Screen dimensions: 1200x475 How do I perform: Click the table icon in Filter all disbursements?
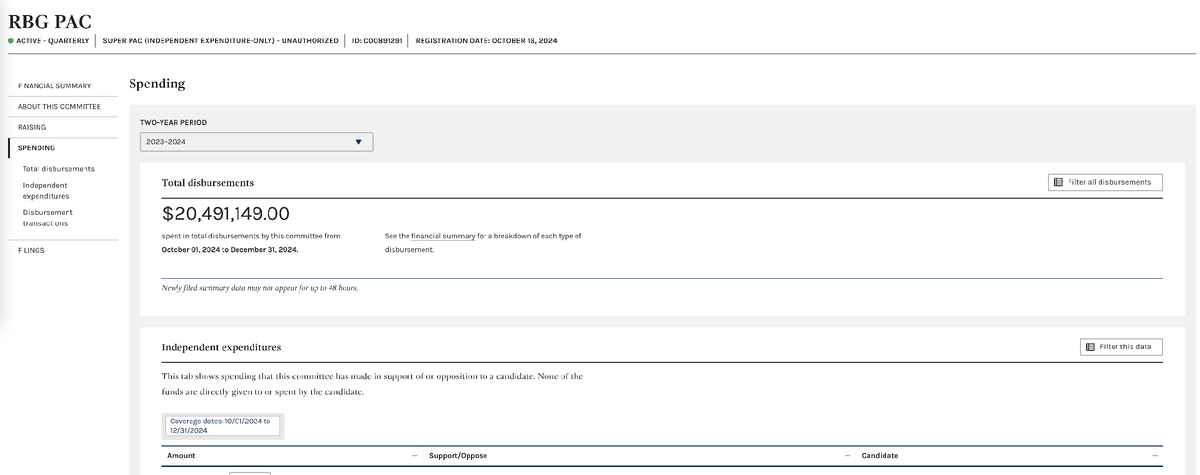1059,182
